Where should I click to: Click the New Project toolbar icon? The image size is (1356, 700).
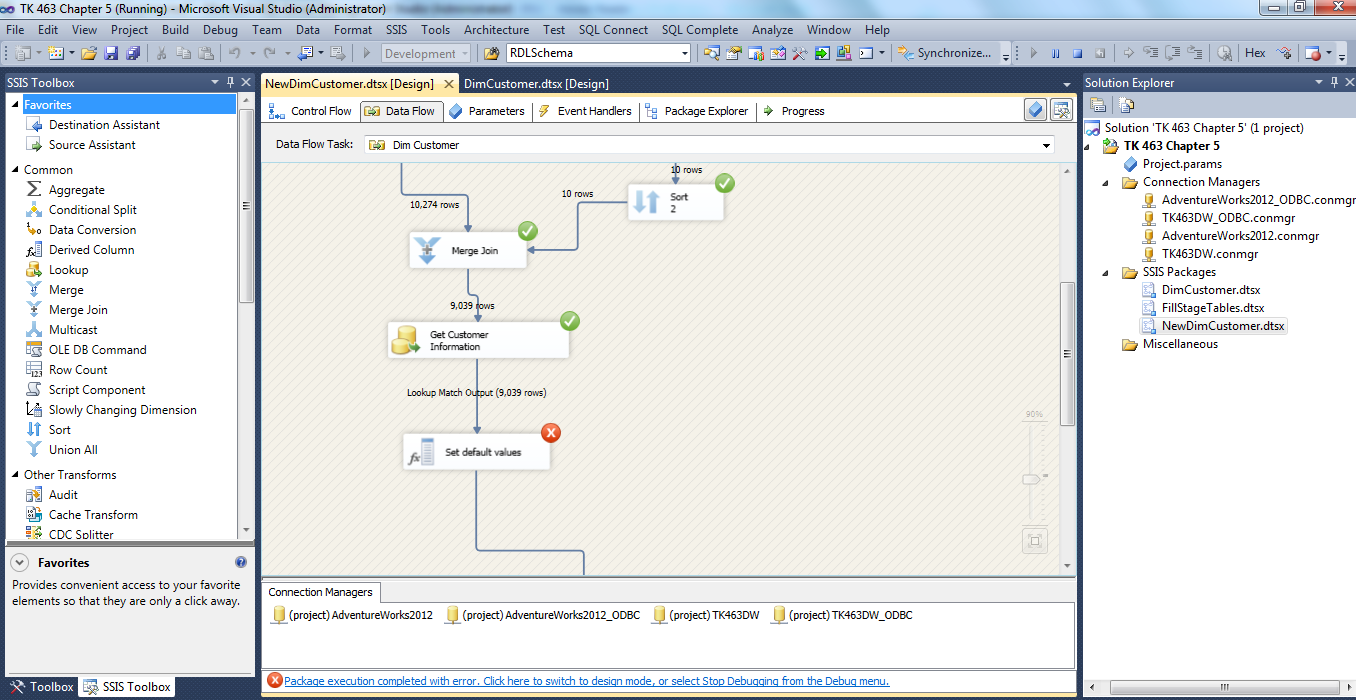(x=21, y=53)
